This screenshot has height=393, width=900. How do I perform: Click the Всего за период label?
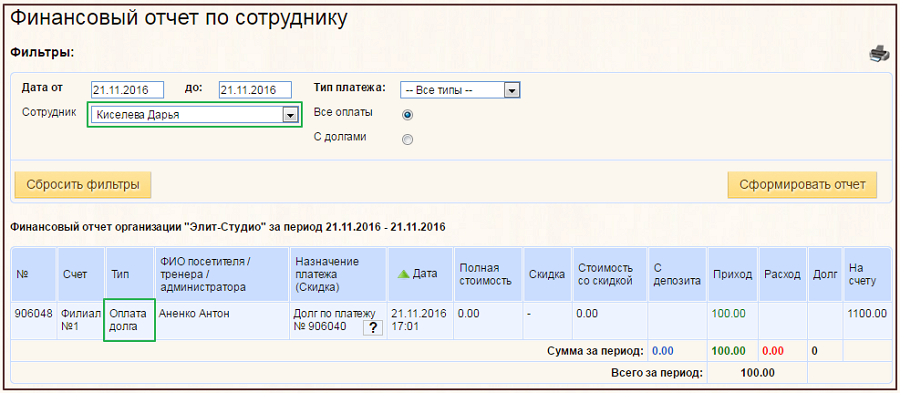pos(657,373)
